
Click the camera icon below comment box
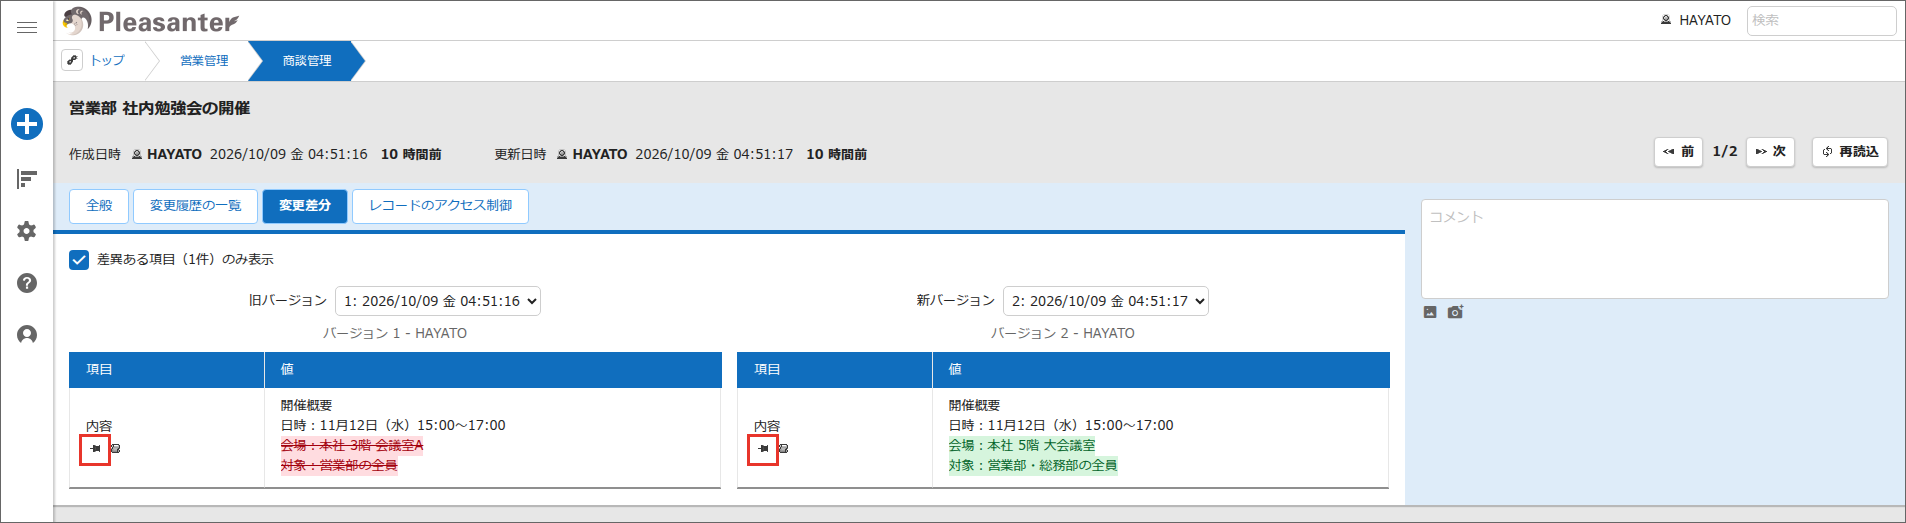[1455, 312]
